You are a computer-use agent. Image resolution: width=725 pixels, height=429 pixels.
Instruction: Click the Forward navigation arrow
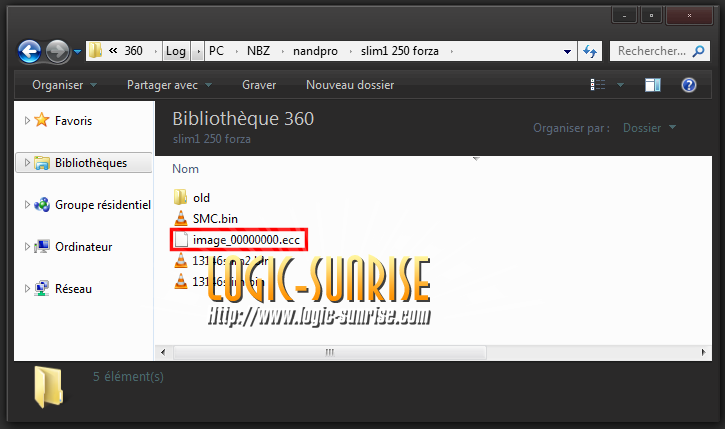57,50
